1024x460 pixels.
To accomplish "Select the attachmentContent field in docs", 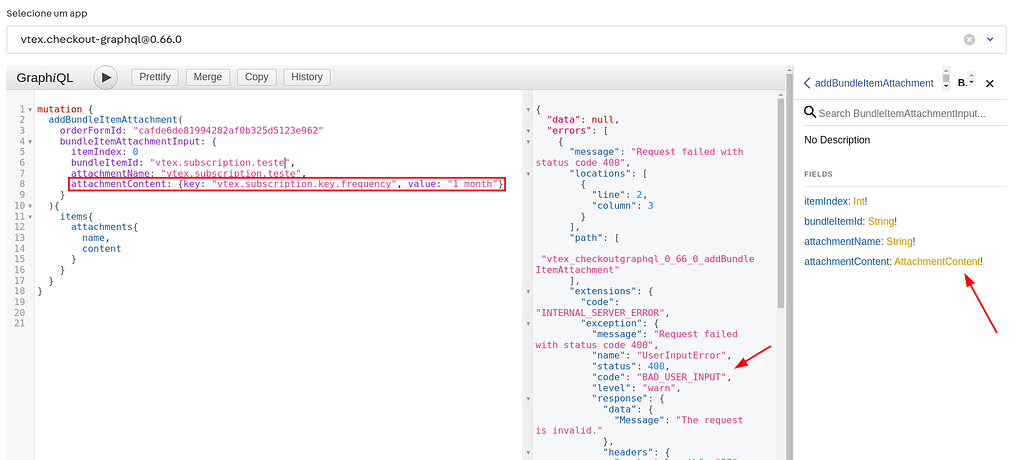I will click(847, 261).
